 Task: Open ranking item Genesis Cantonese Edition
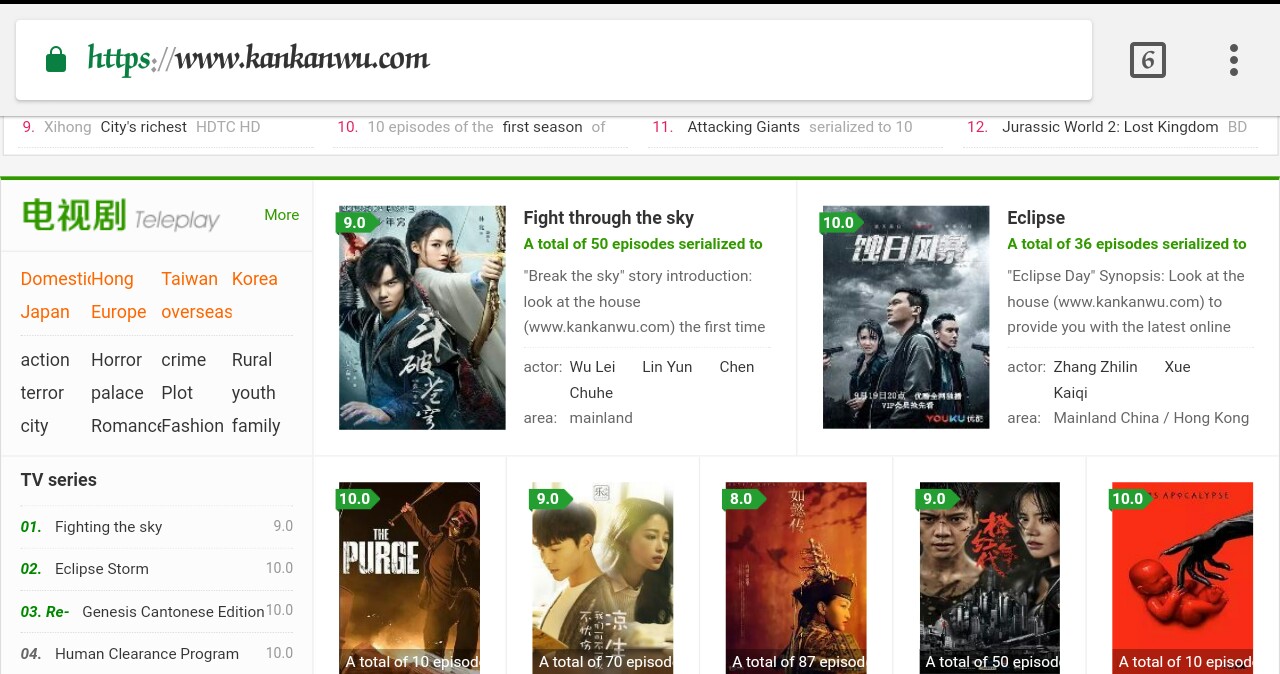(x=173, y=612)
